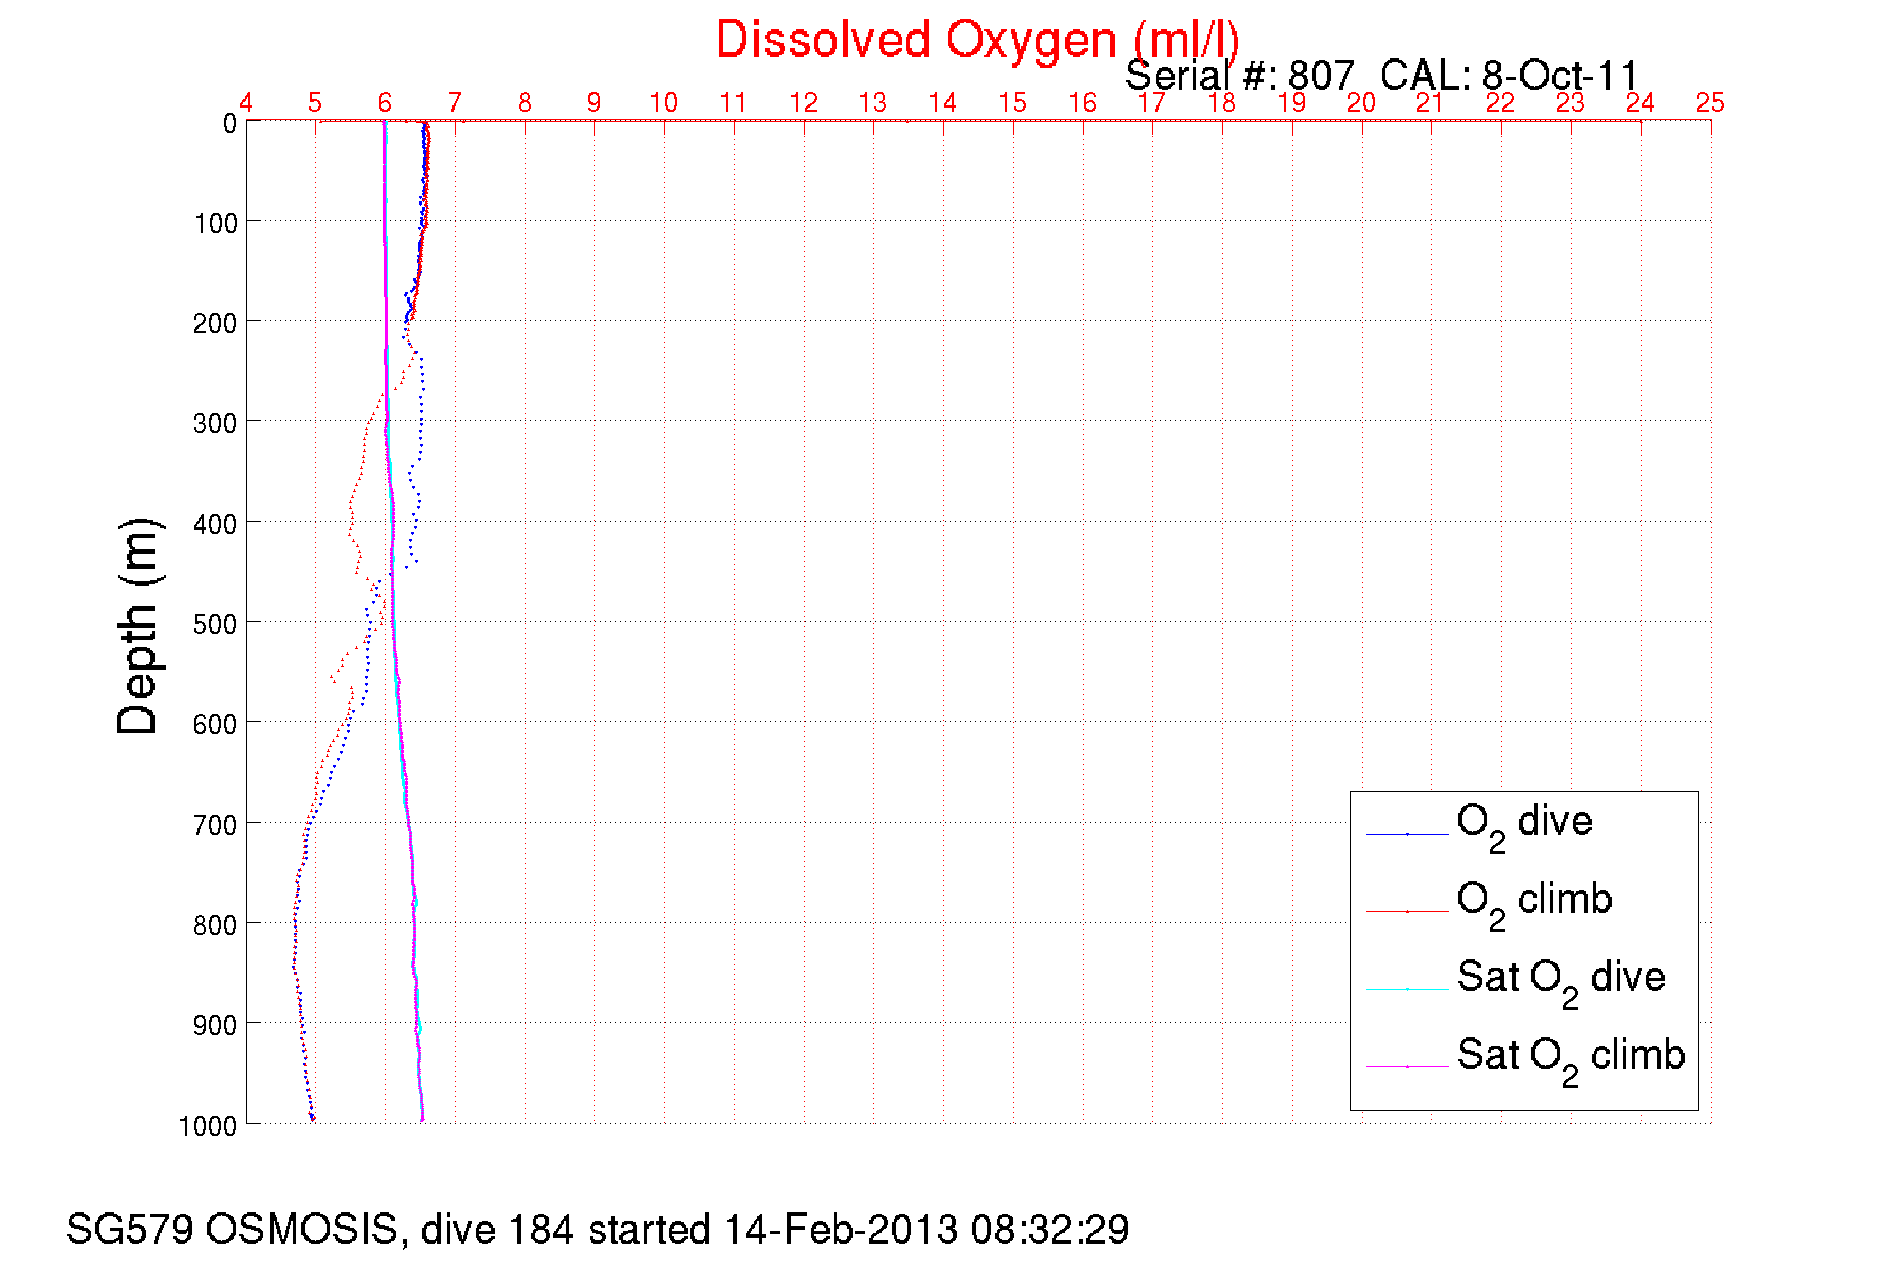The width and height of the screenshot is (1891, 1262).
Task: Click the 'Sat O2 dive' legend entry
Action: 1561,983
